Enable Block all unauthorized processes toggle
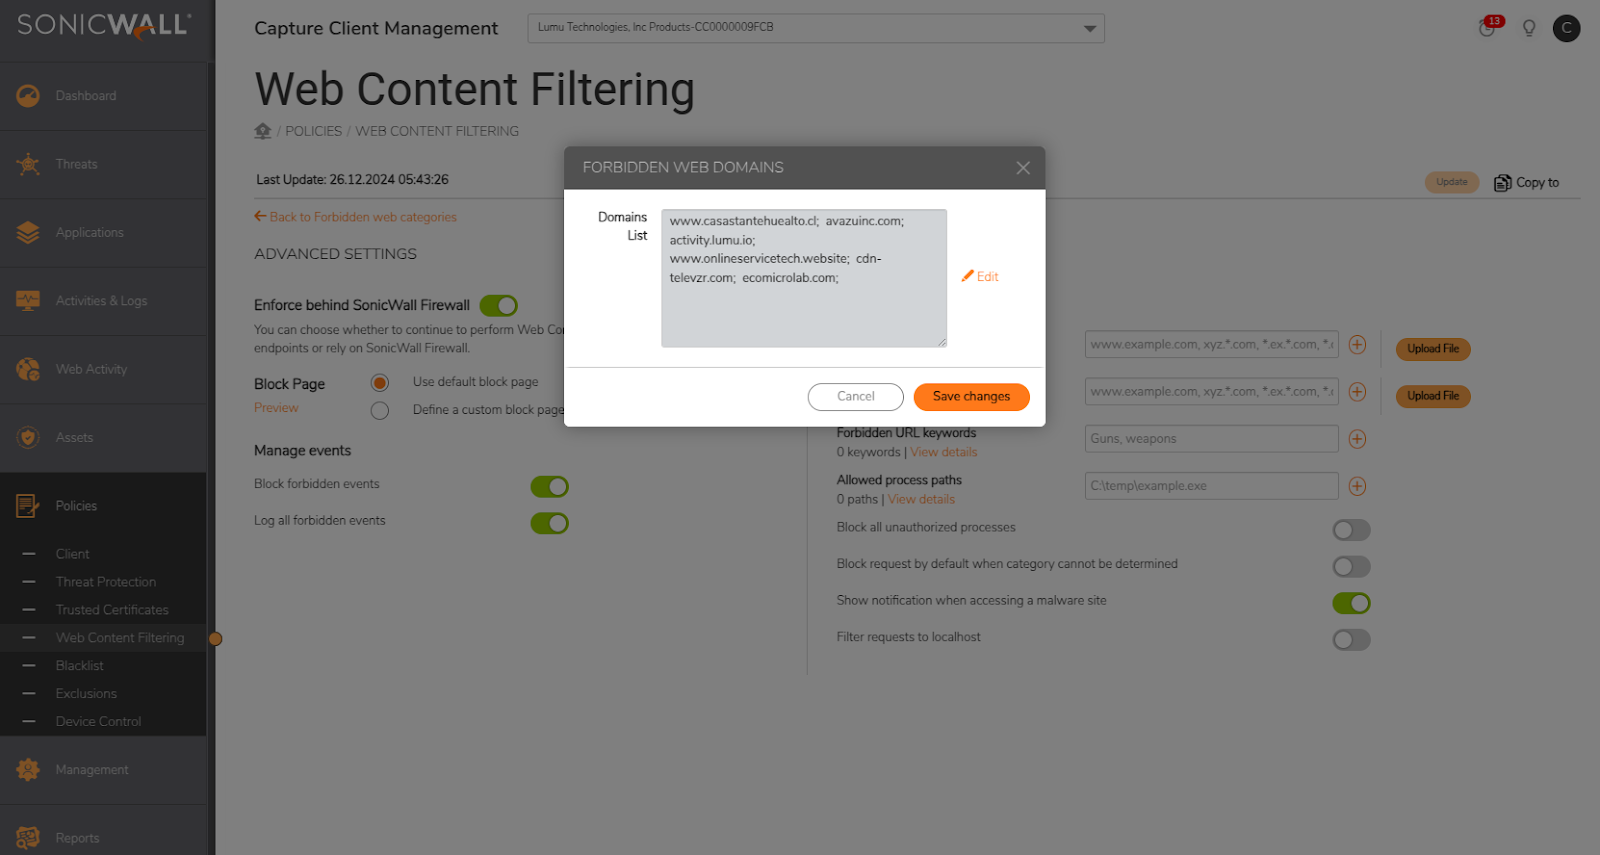This screenshot has height=855, width=1600. tap(1351, 530)
